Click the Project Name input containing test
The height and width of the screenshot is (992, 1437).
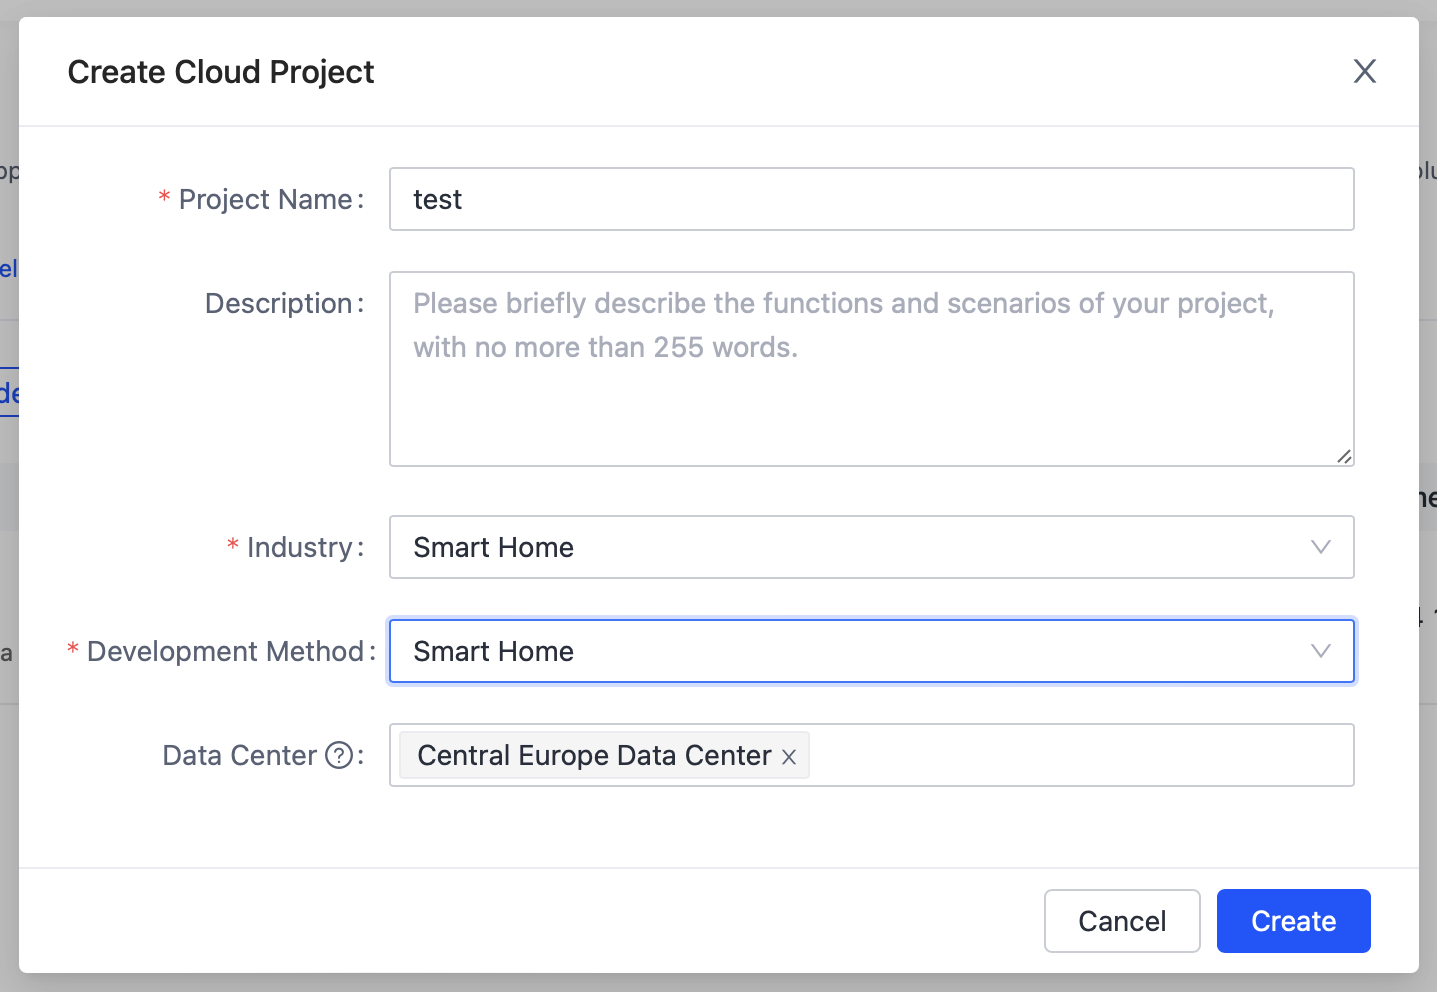pos(870,199)
